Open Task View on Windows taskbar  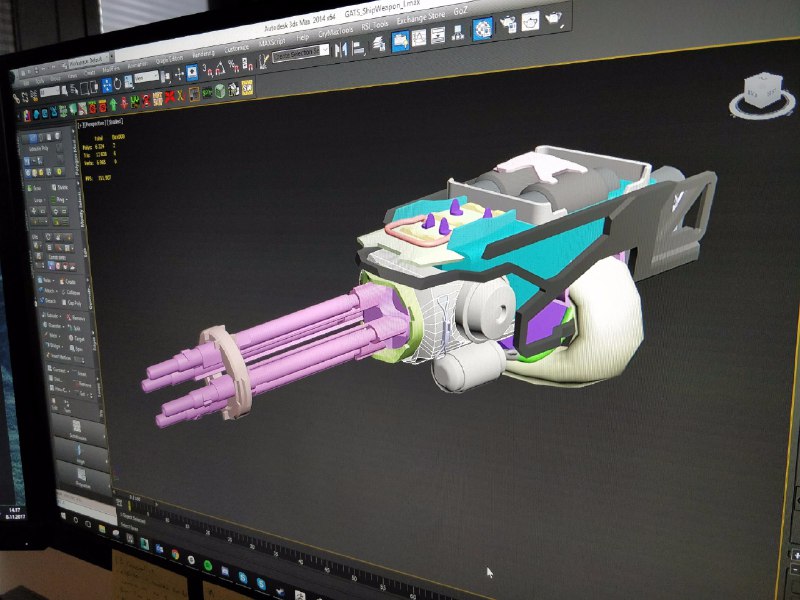[89, 524]
